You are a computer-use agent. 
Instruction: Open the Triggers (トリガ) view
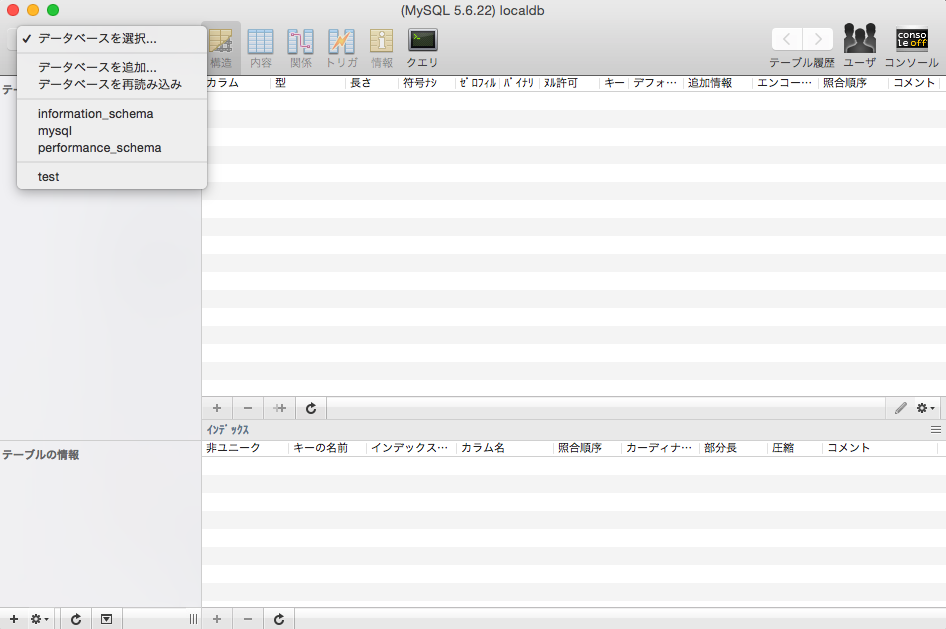[341, 48]
